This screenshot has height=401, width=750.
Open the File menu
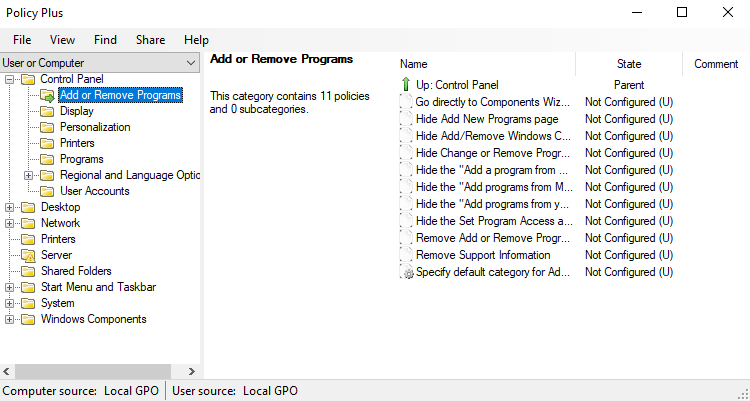coord(22,40)
